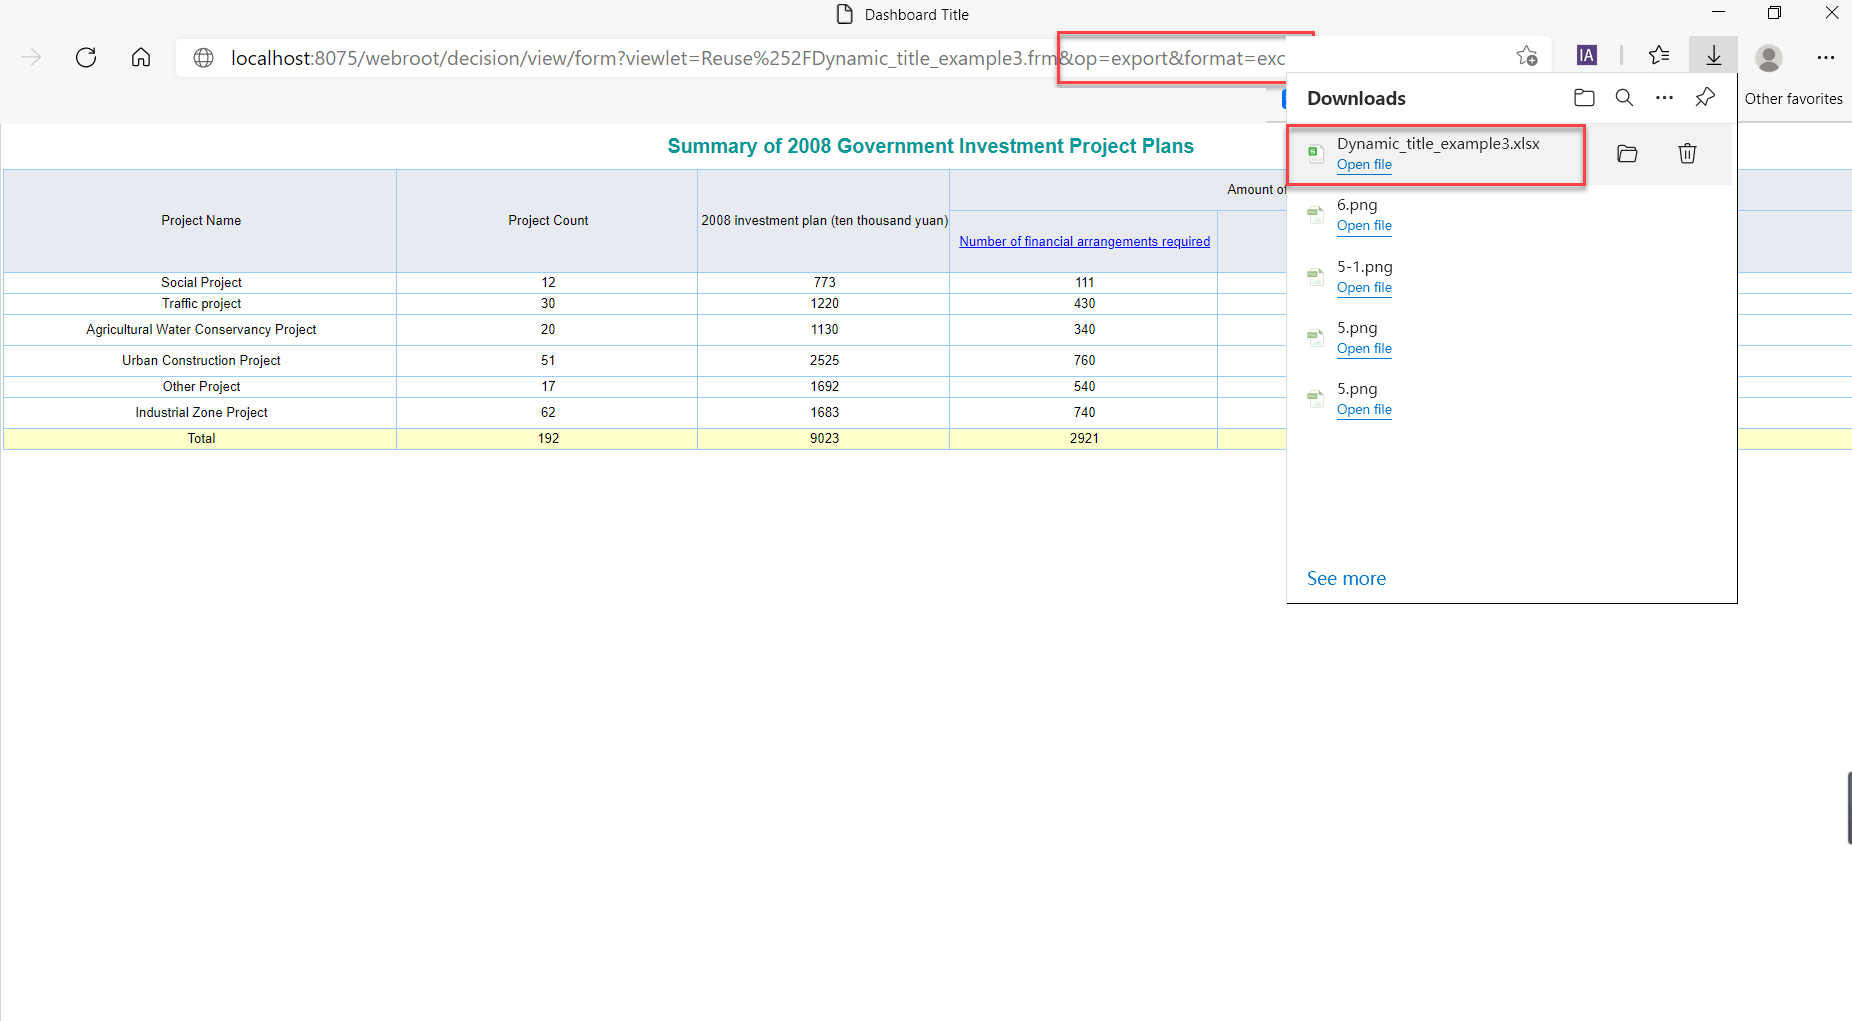Expand the Other favorites folder

tap(1793, 99)
